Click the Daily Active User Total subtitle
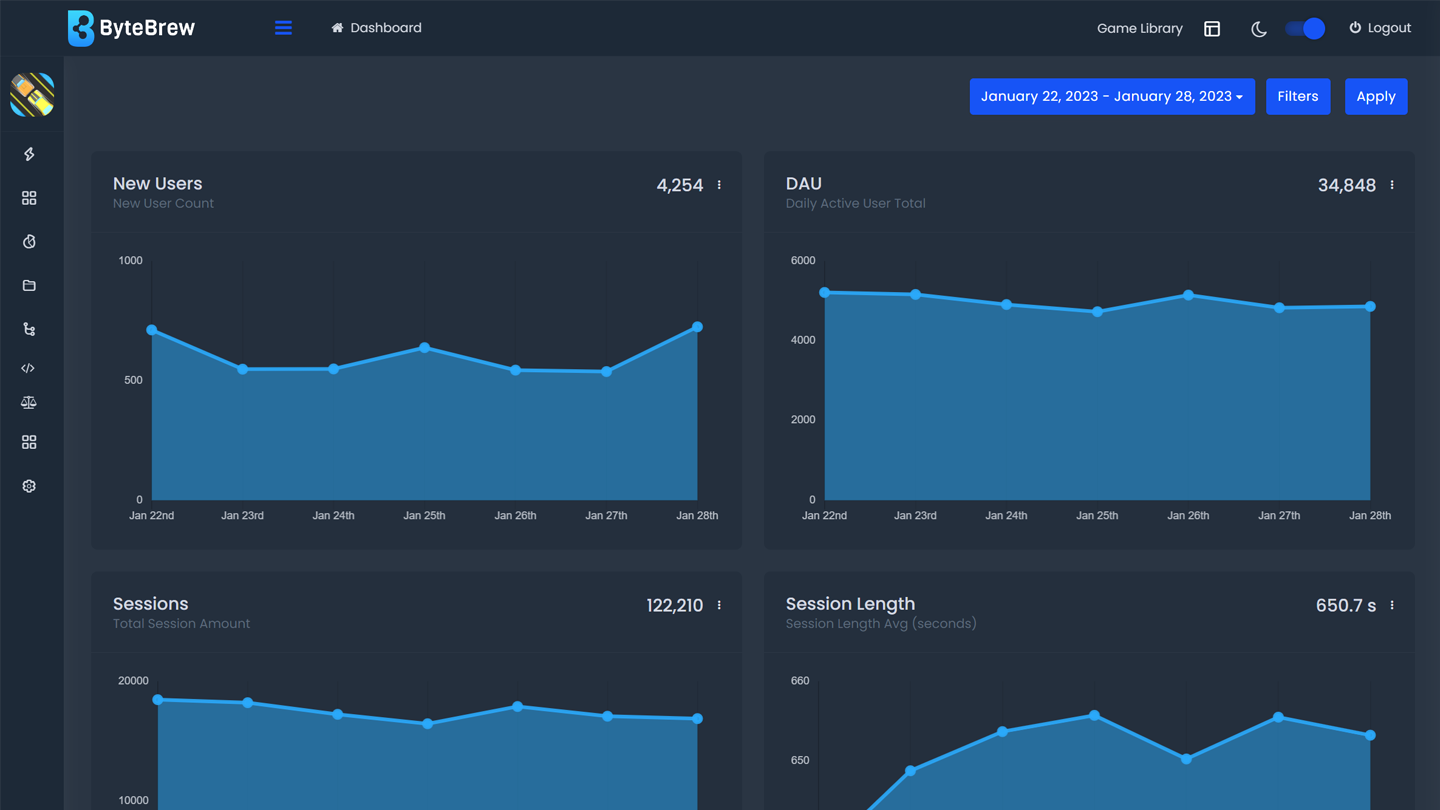Viewport: 1440px width, 810px height. point(856,204)
